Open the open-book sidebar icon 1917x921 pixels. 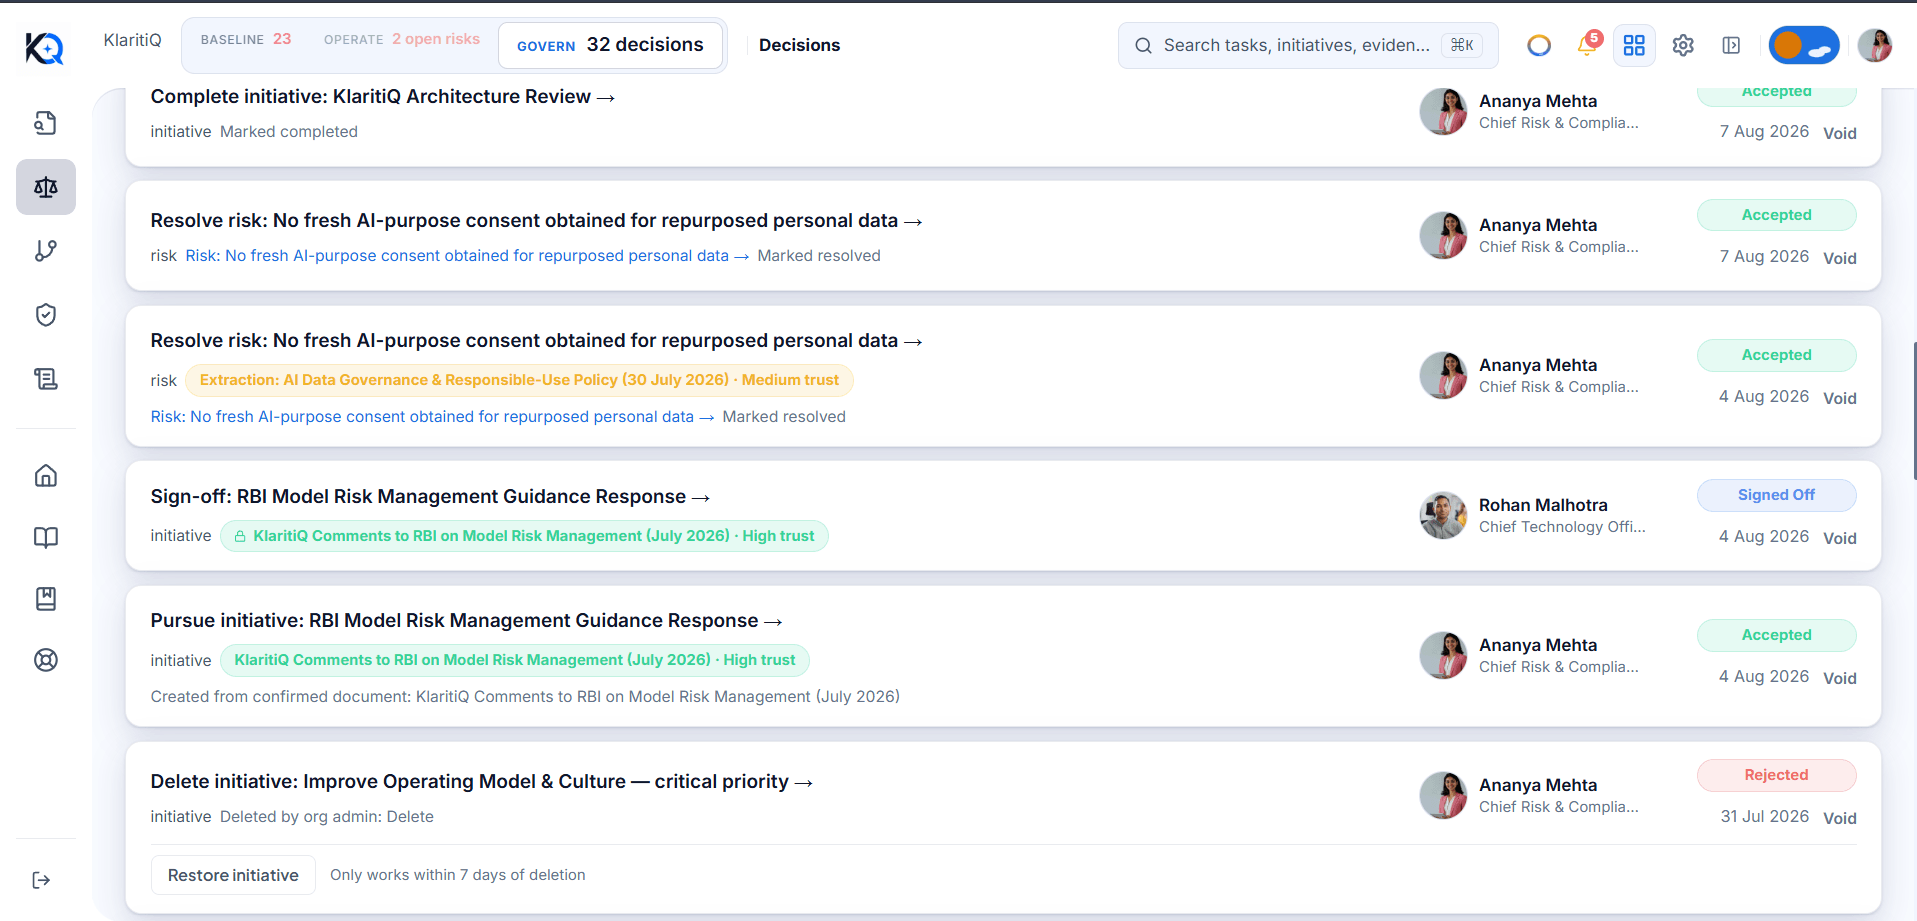[46, 538]
